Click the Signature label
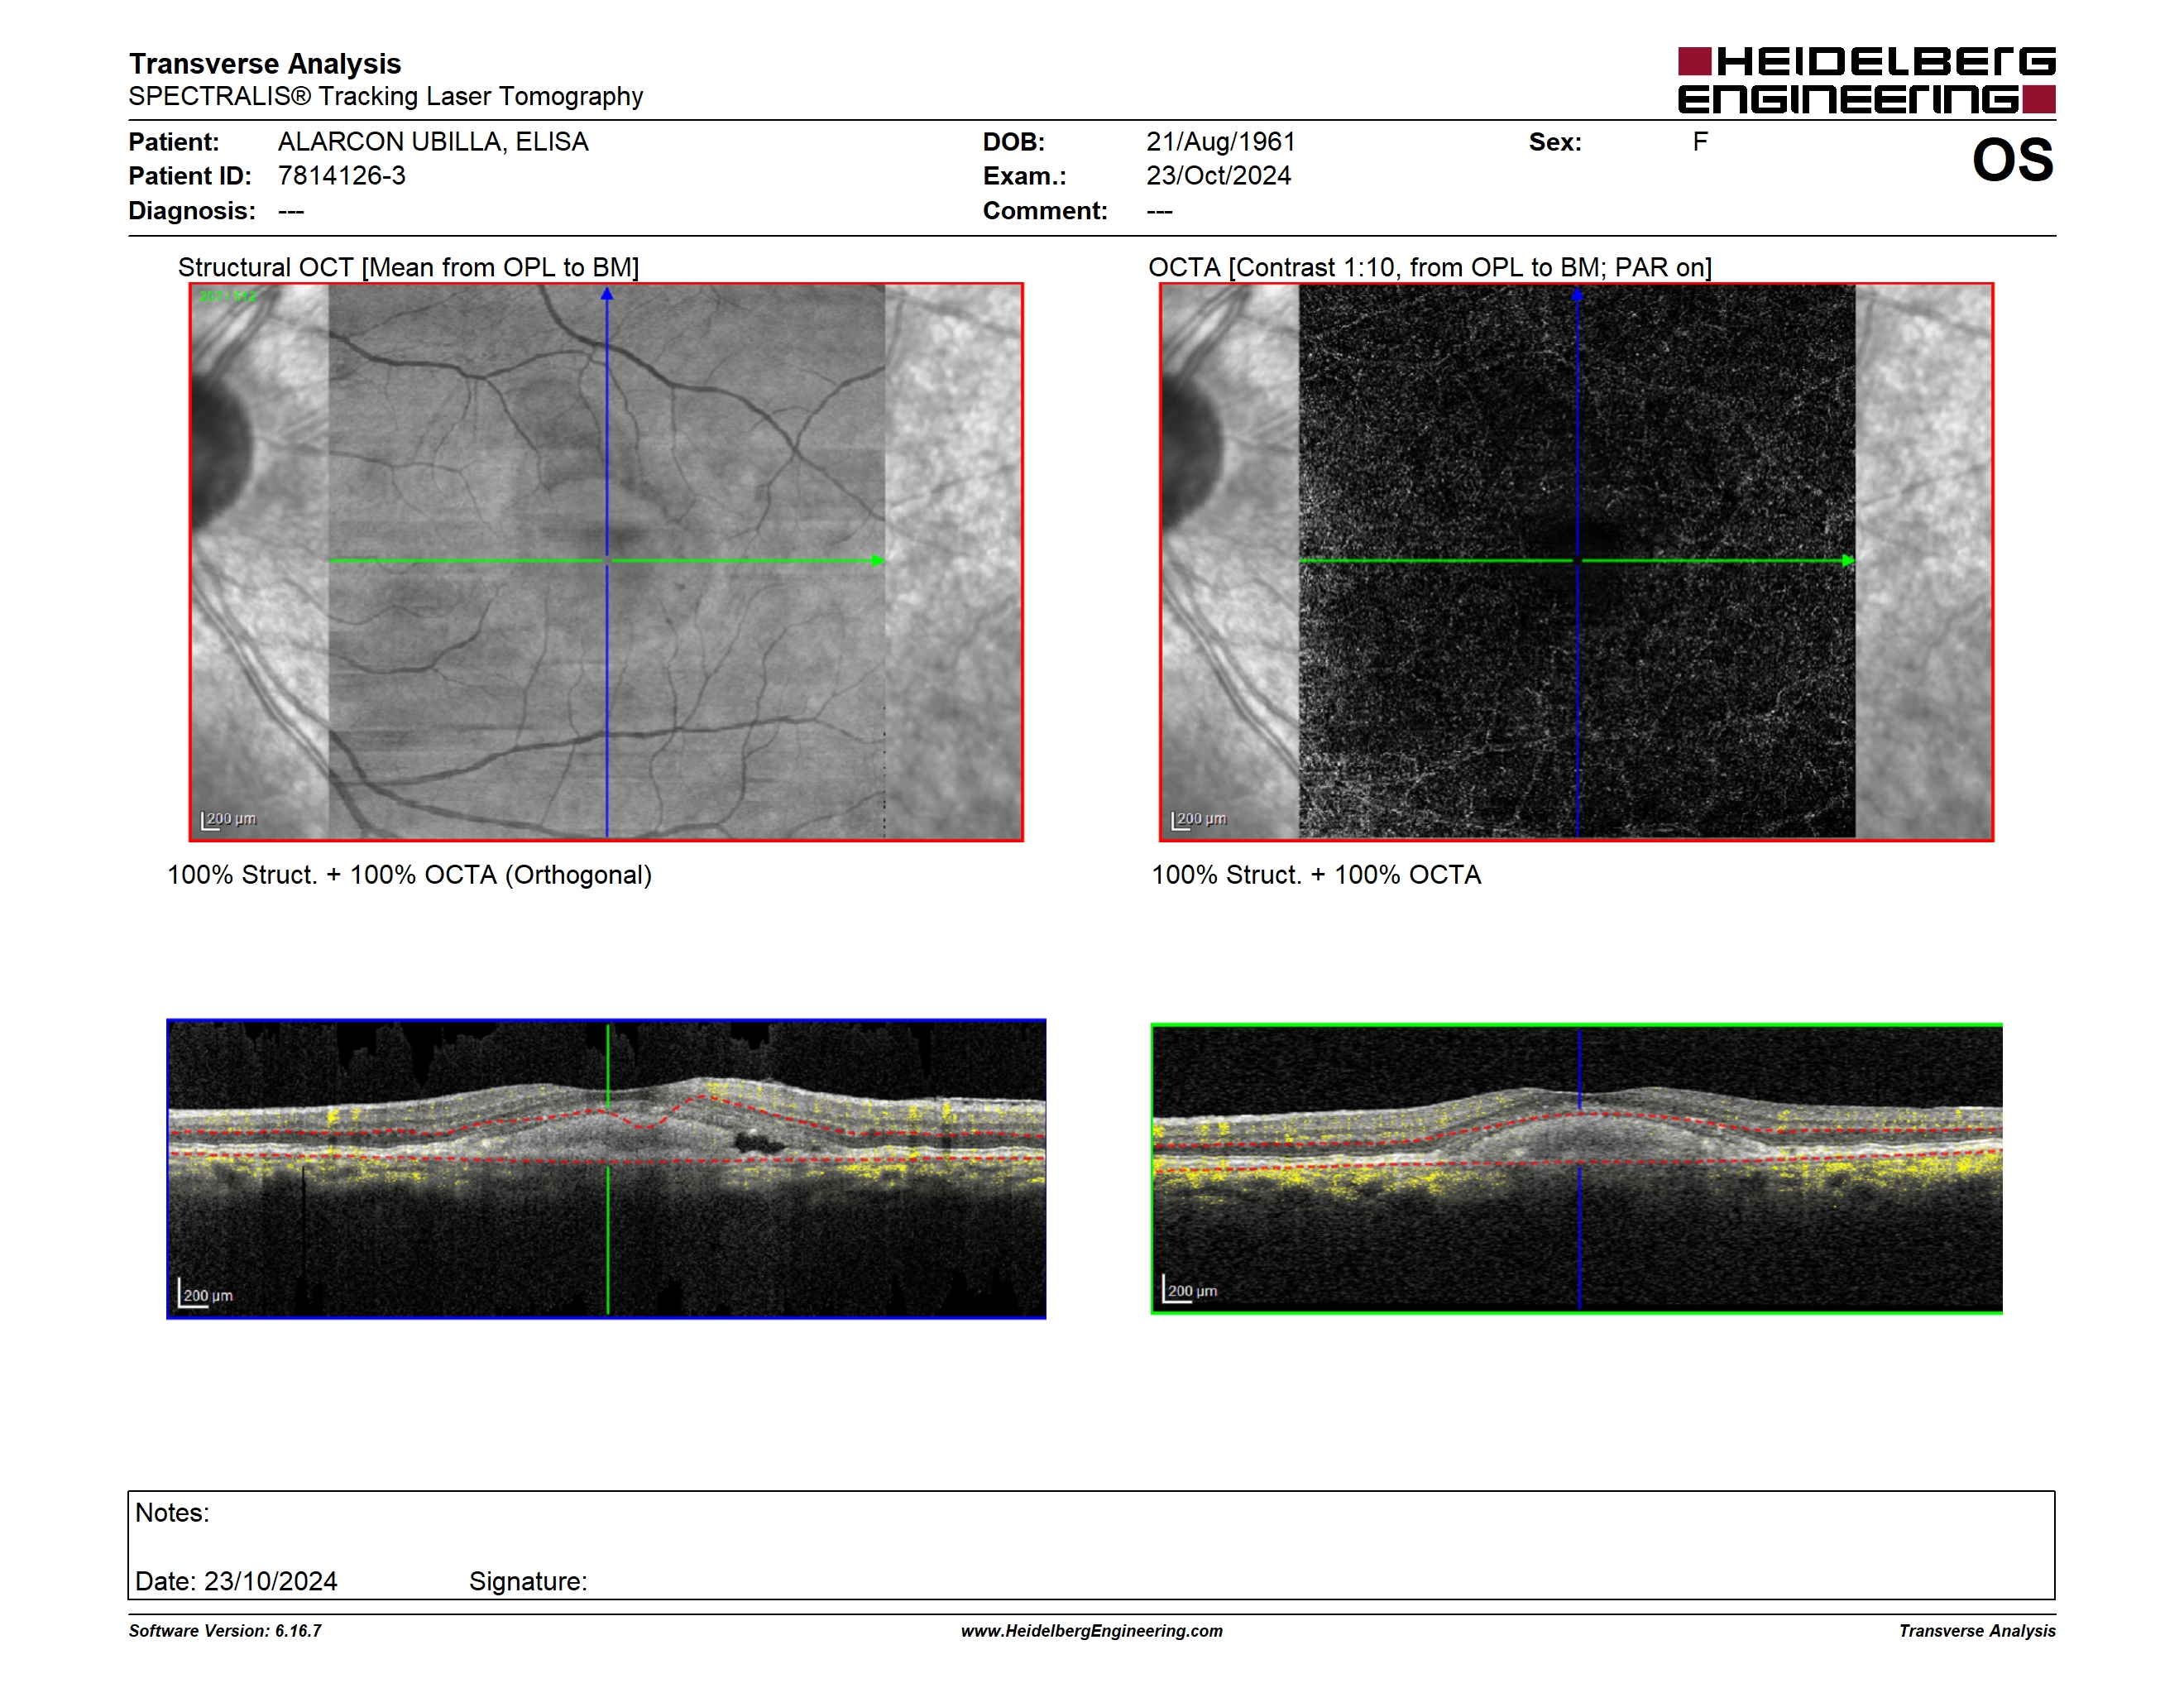2184x1688 pixels. coord(528,1581)
